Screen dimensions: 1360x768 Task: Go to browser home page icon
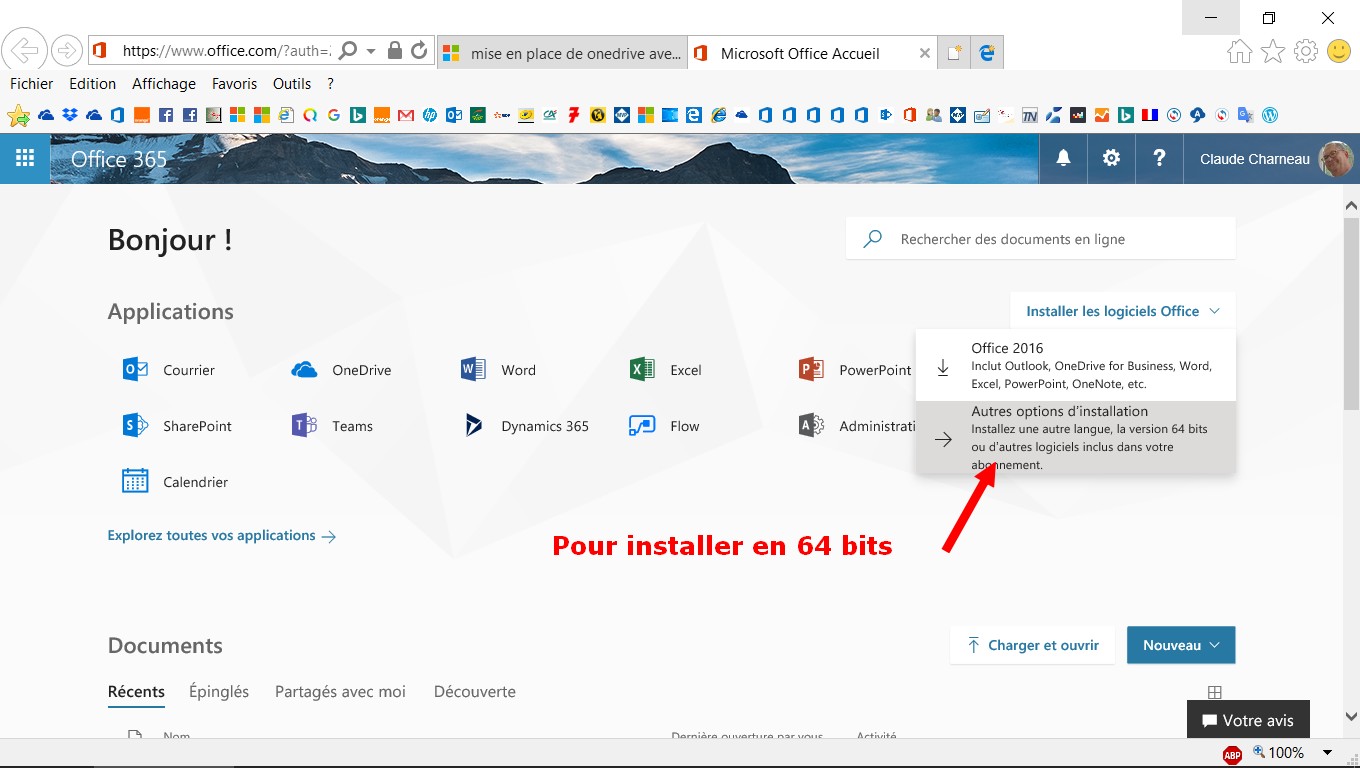tap(1239, 51)
